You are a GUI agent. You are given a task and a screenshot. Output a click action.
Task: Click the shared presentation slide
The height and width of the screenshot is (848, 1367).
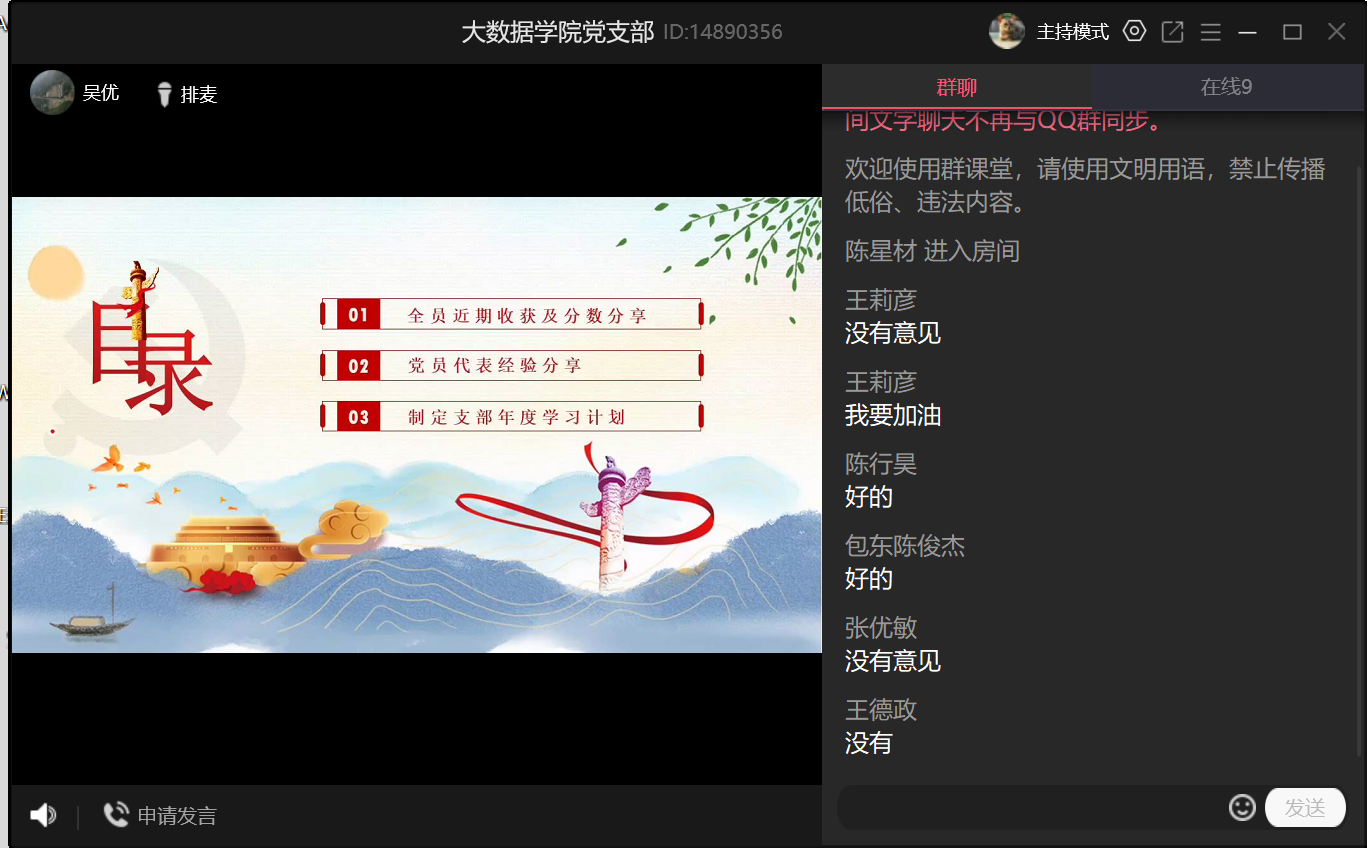416,425
